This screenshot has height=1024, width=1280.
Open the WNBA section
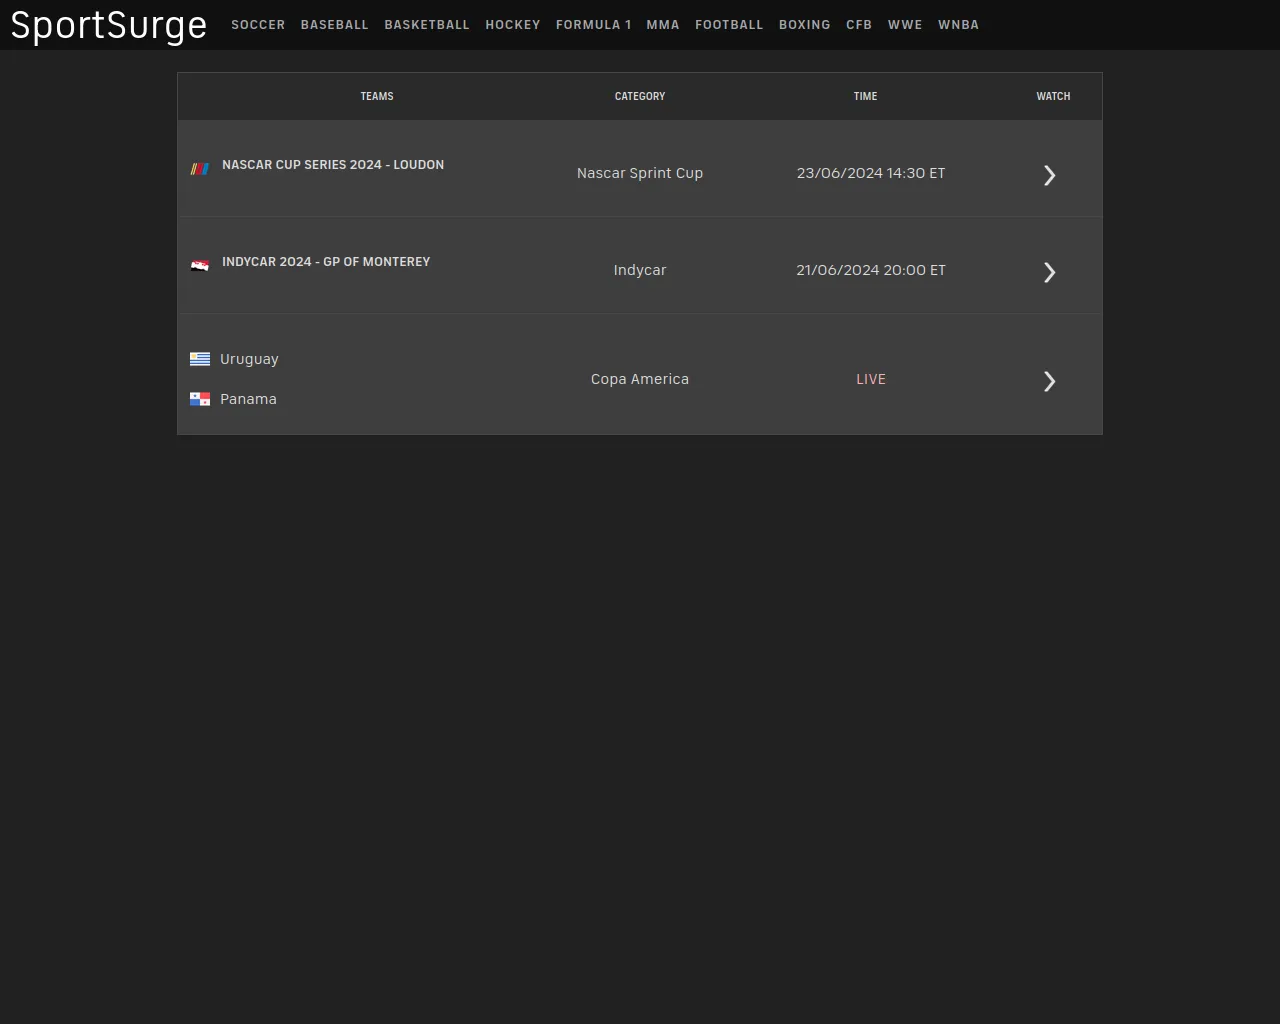click(x=958, y=25)
